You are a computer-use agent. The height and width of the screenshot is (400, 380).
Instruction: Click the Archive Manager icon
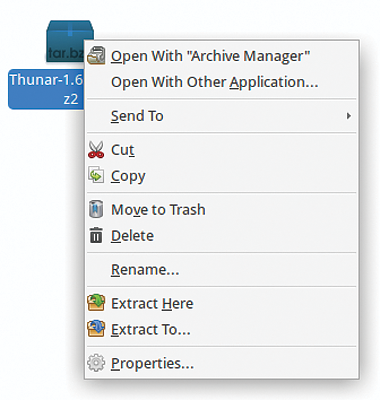pos(96,56)
